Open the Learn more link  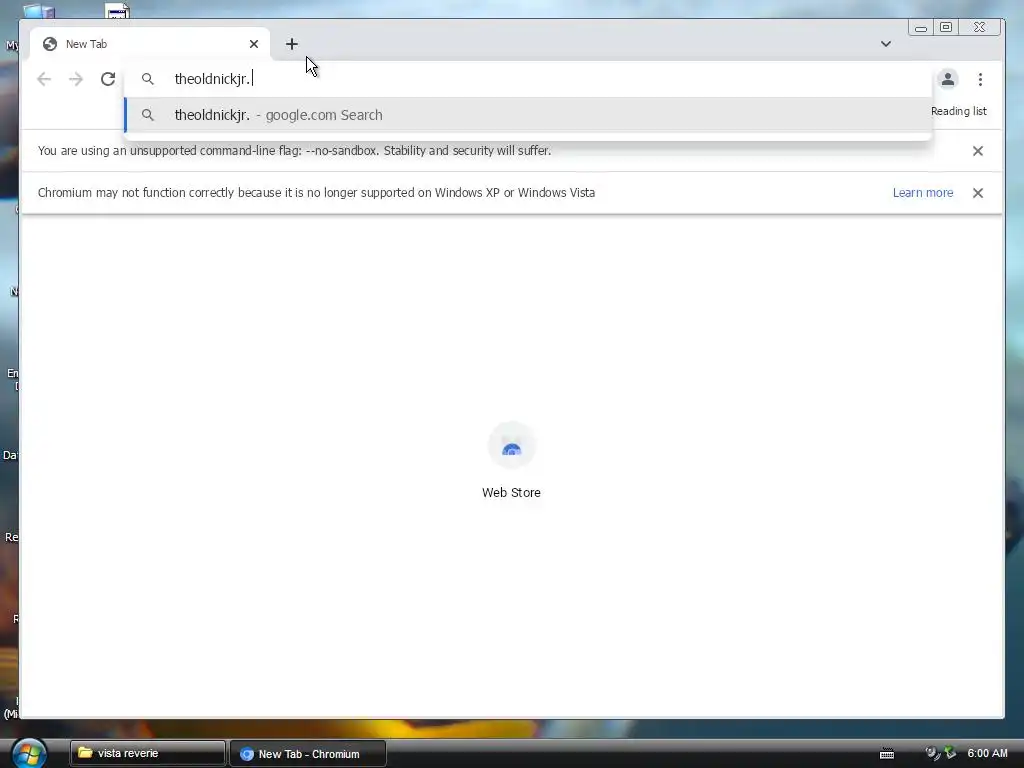point(923,193)
